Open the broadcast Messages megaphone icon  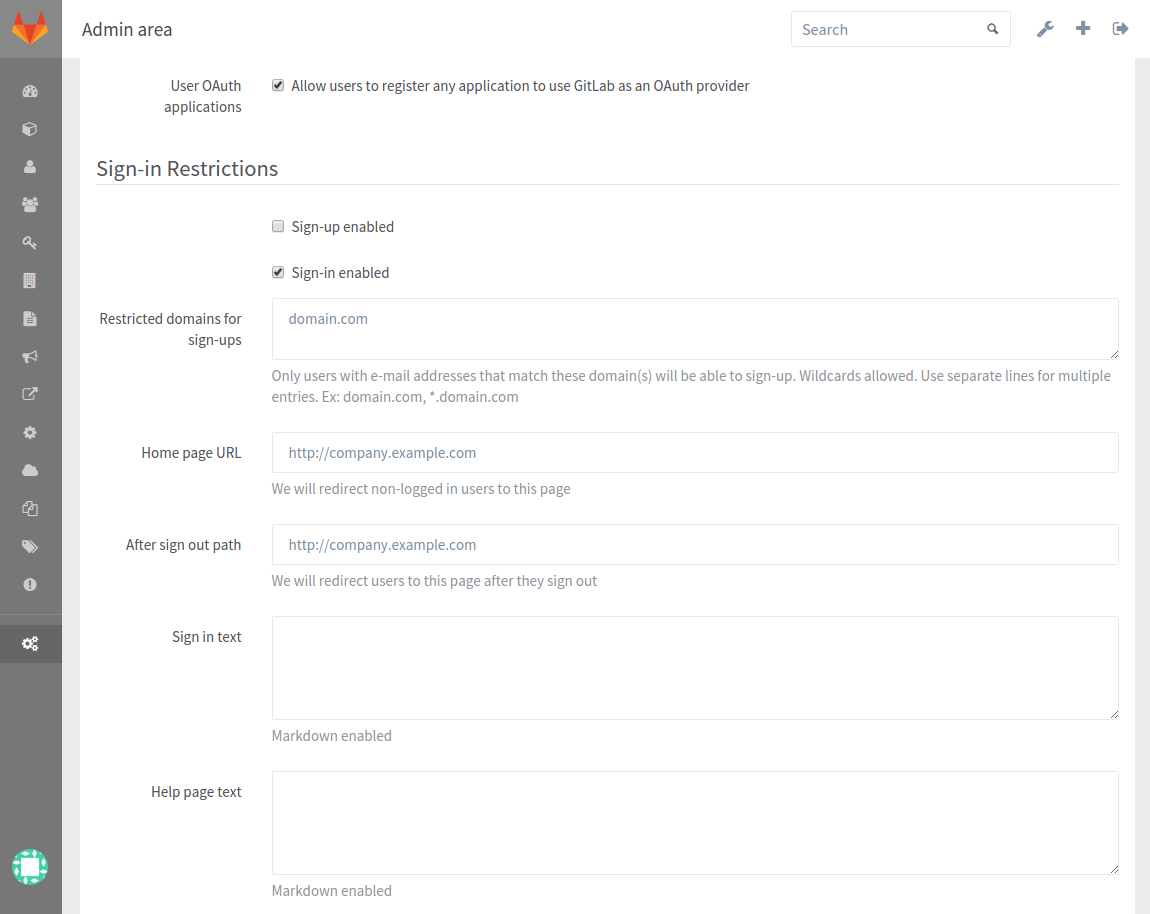tap(30, 356)
